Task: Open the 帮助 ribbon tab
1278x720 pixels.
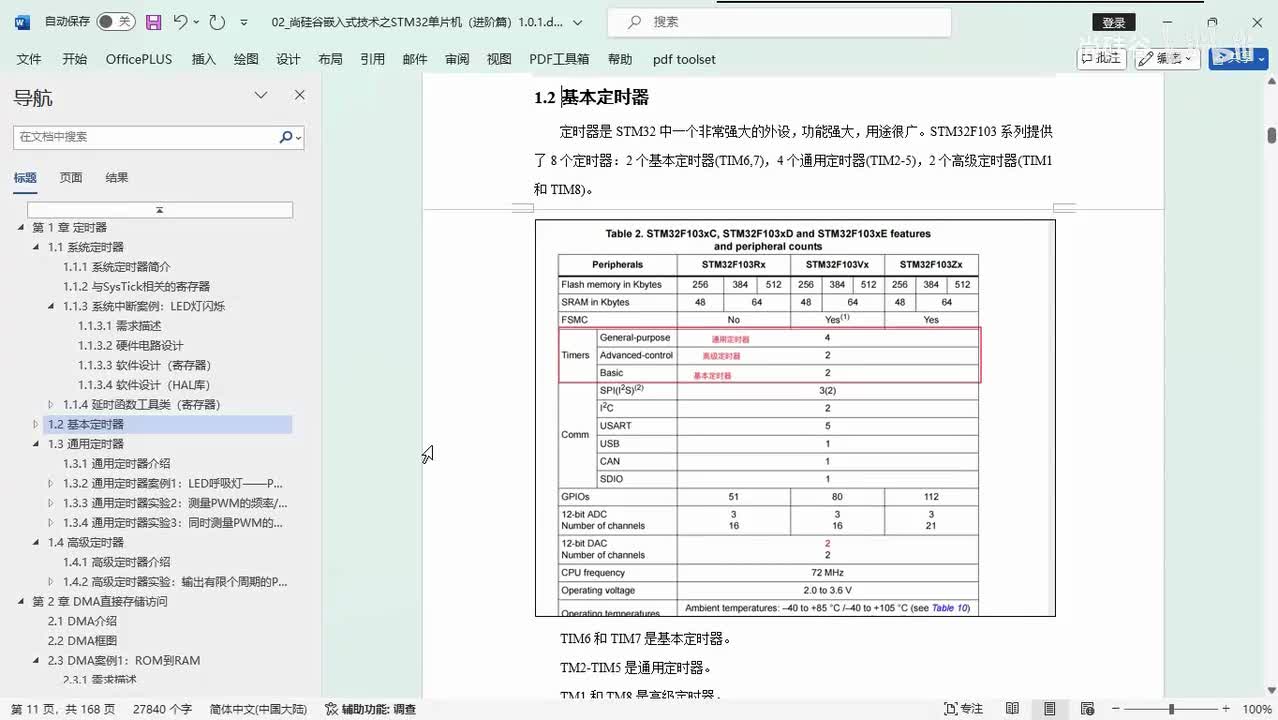Action: coord(620,59)
